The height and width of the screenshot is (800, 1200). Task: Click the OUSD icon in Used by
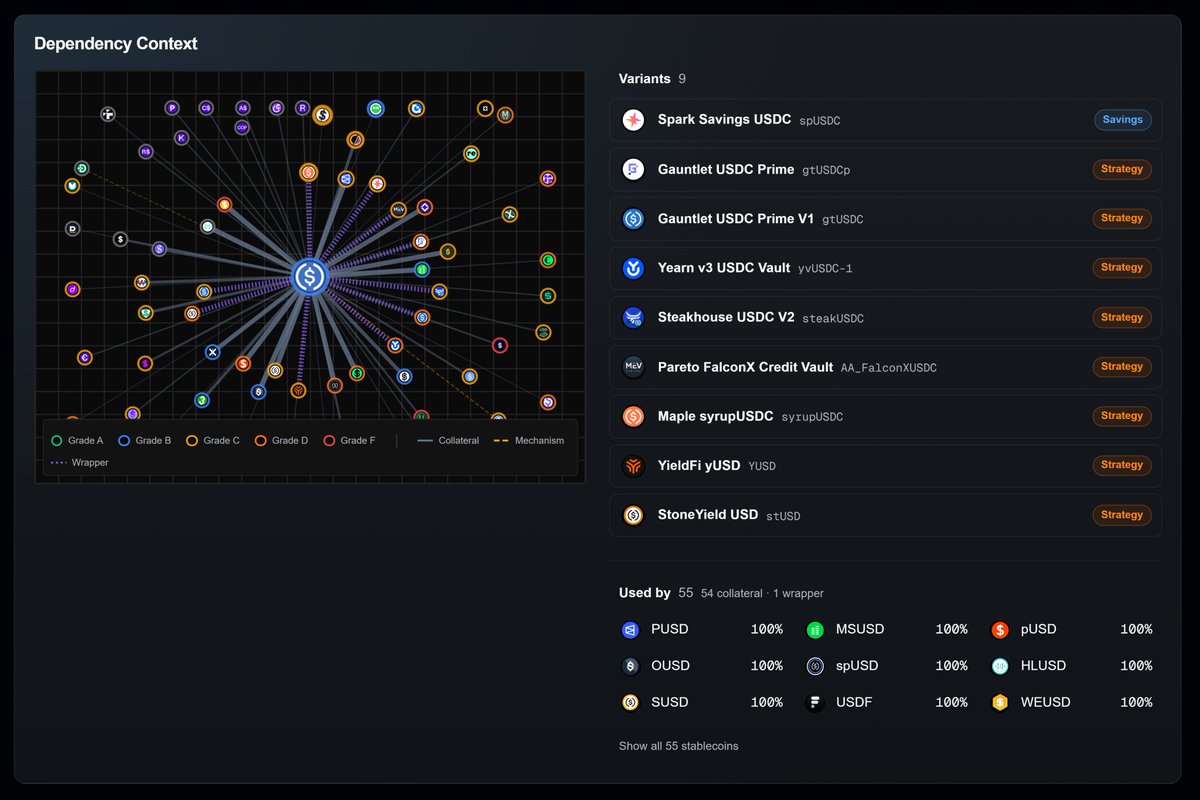point(630,666)
